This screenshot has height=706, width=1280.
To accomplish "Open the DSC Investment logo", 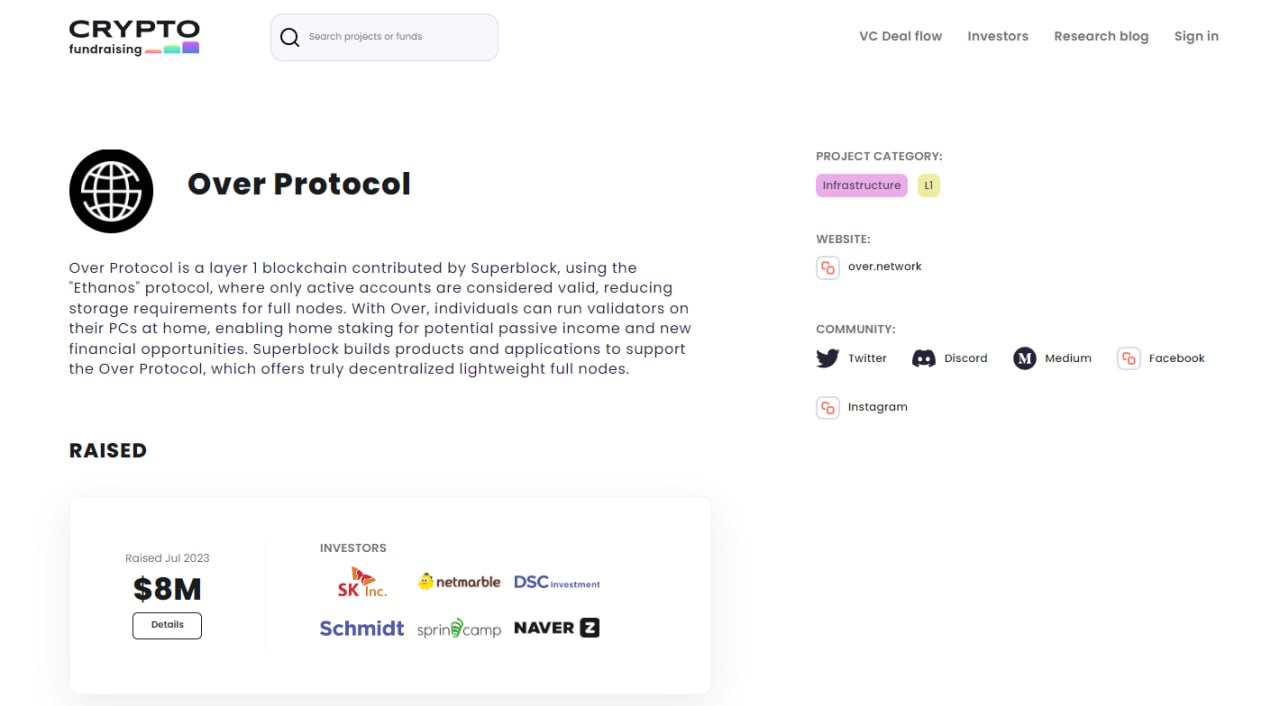I will tap(557, 582).
